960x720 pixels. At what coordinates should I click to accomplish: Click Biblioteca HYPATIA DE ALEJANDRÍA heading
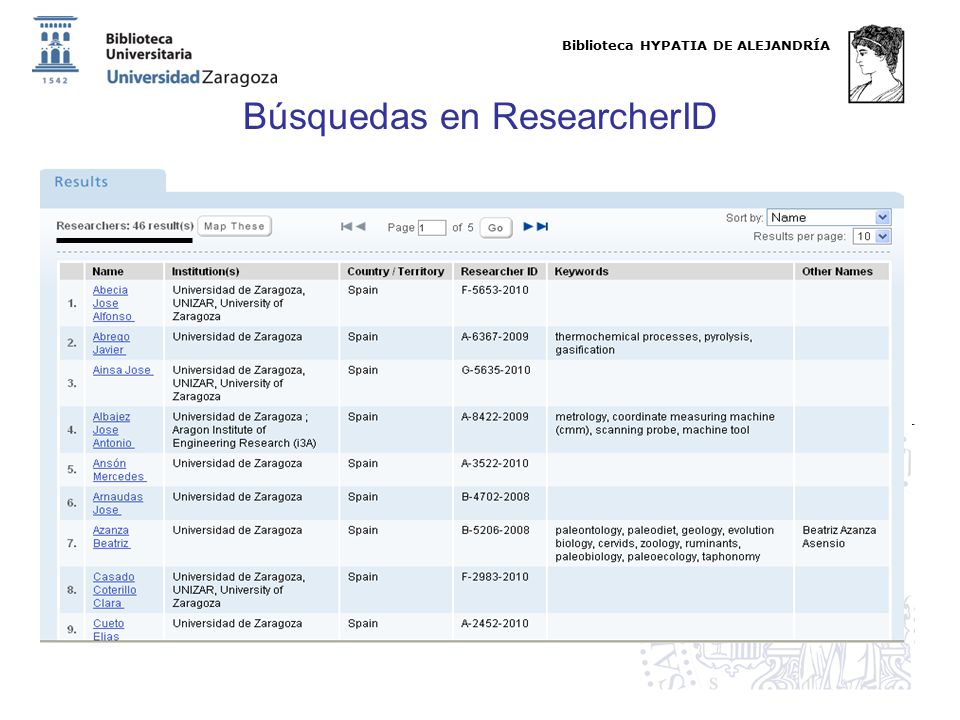coord(696,45)
